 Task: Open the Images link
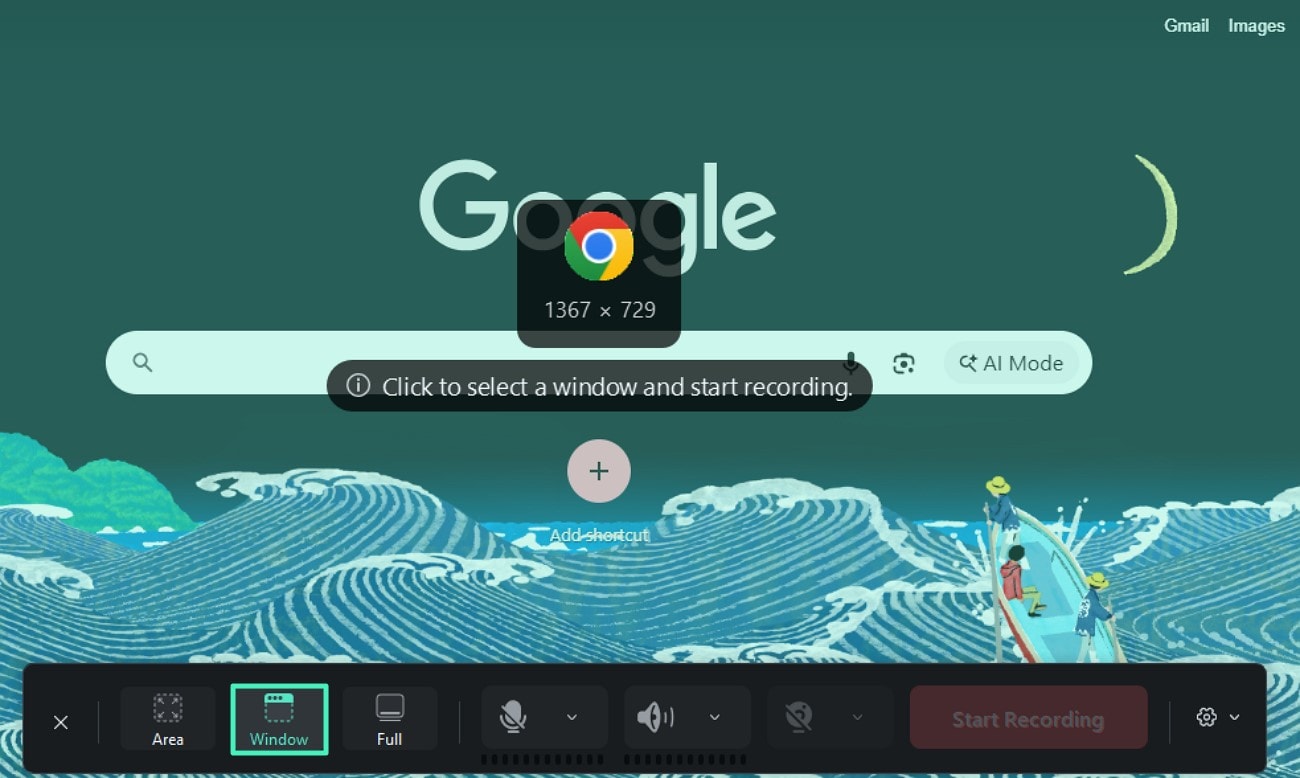coord(1256,26)
